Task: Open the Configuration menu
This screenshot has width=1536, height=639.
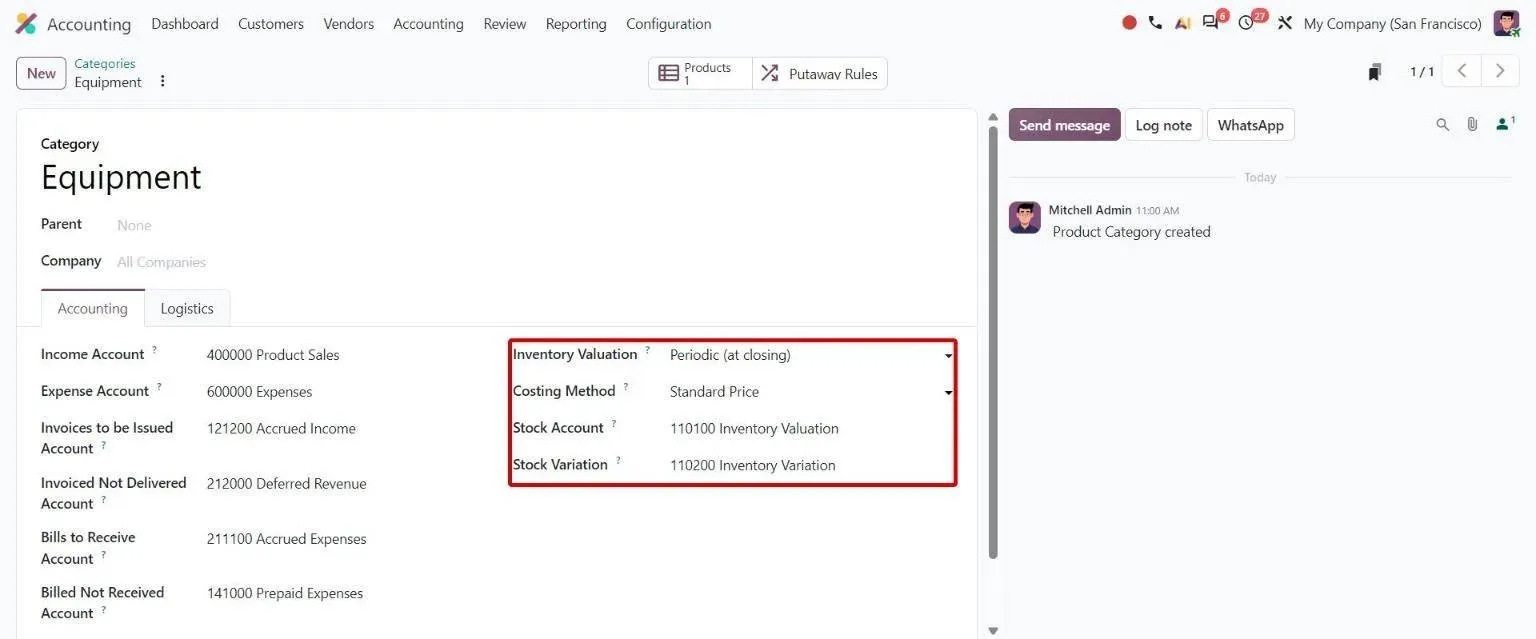Action: click(669, 23)
